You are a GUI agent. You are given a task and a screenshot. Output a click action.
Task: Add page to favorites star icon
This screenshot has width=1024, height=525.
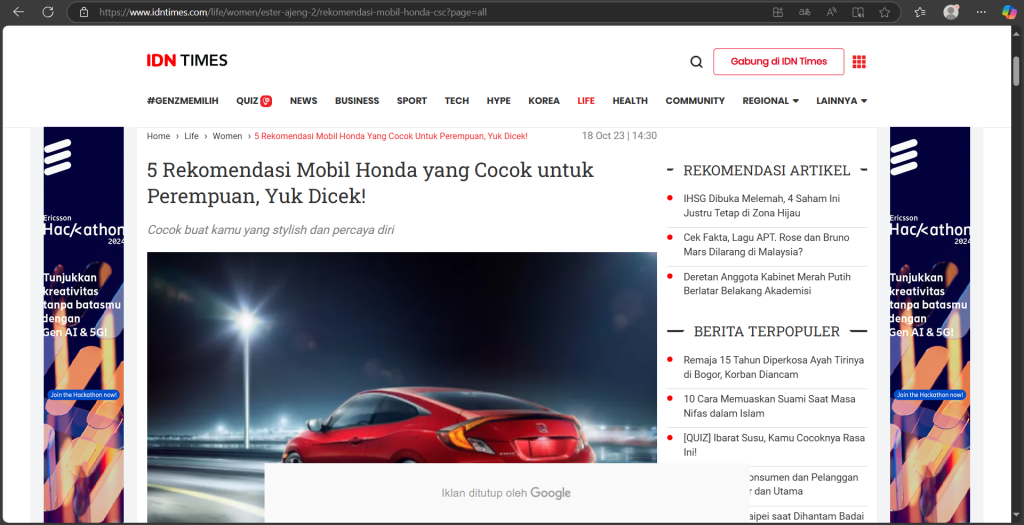[x=884, y=12]
